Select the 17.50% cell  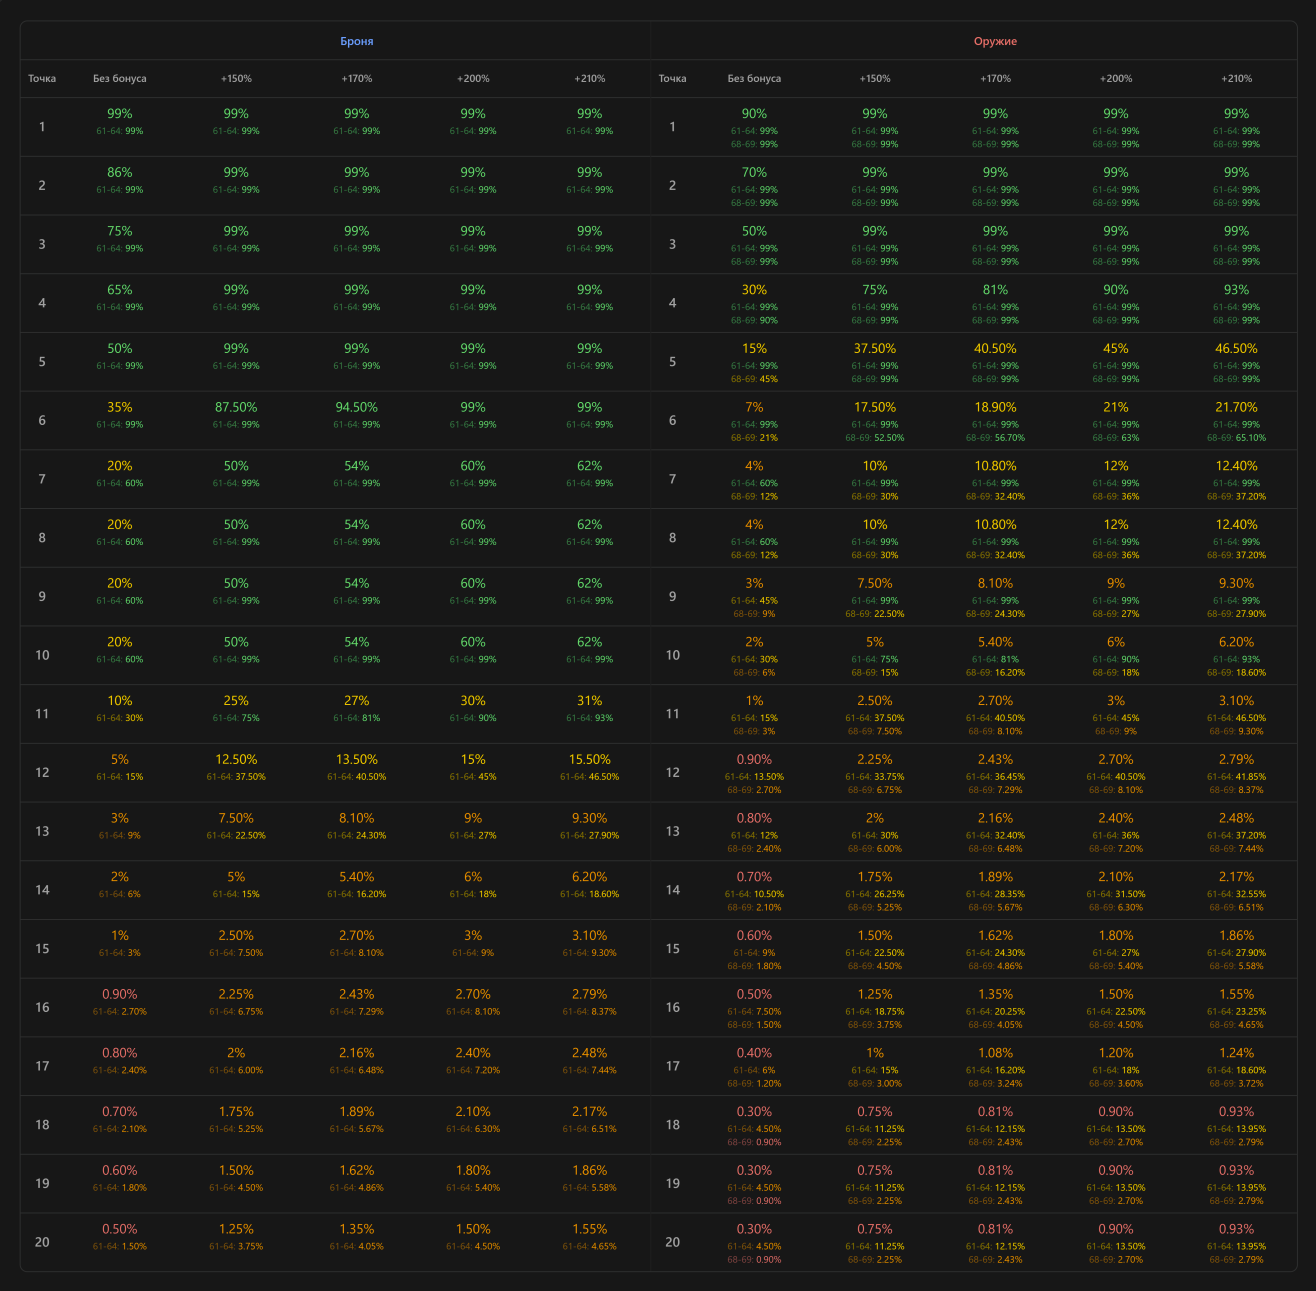(x=875, y=408)
